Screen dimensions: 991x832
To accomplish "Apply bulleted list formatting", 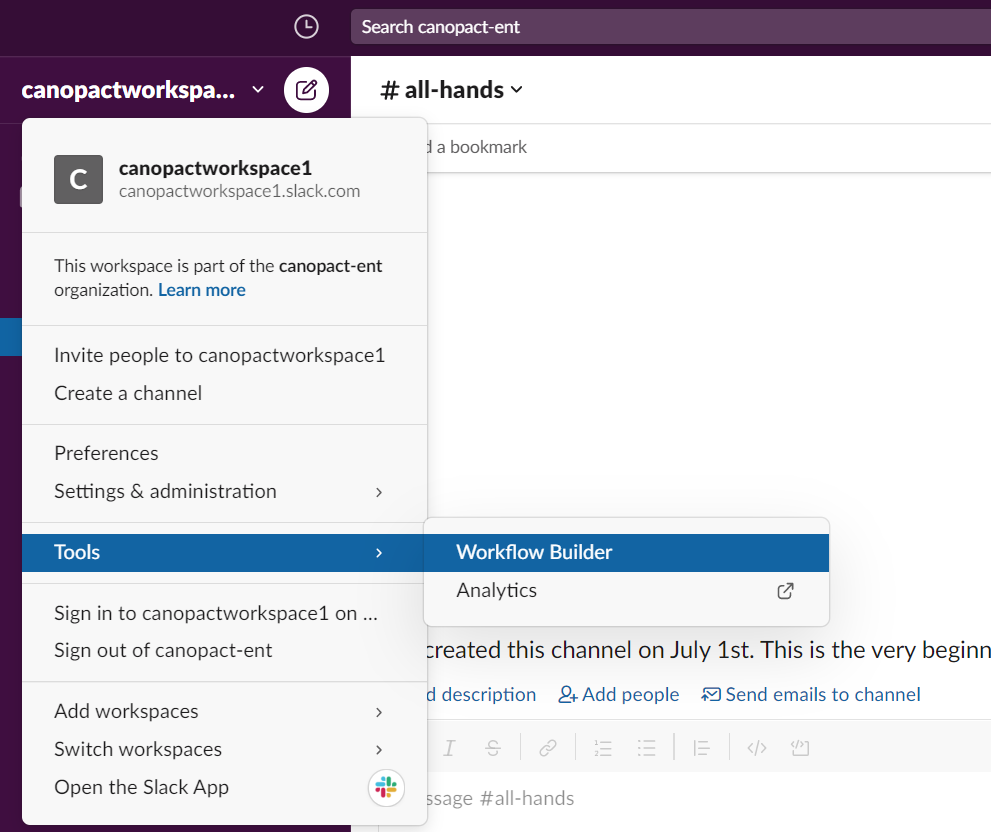I will 647,748.
